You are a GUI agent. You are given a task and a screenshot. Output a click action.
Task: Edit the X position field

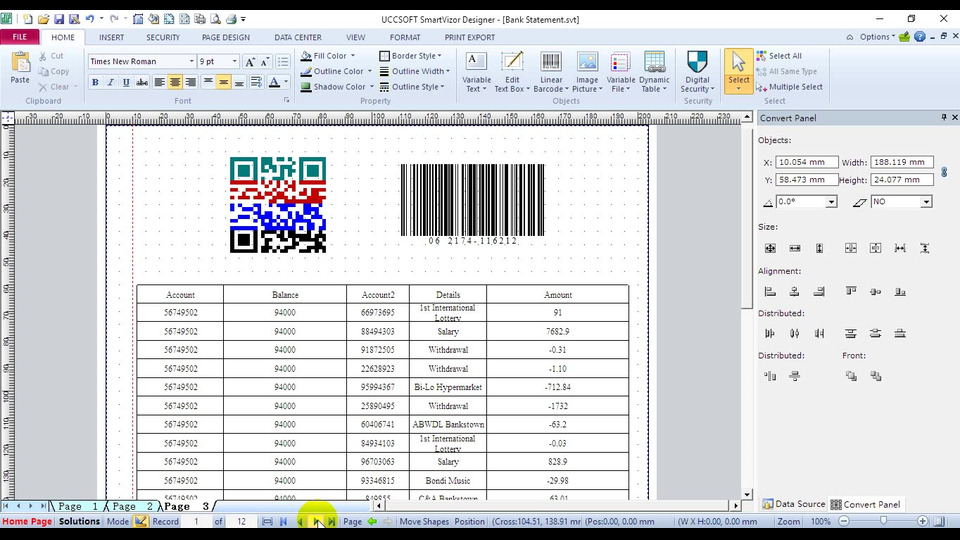(x=806, y=162)
